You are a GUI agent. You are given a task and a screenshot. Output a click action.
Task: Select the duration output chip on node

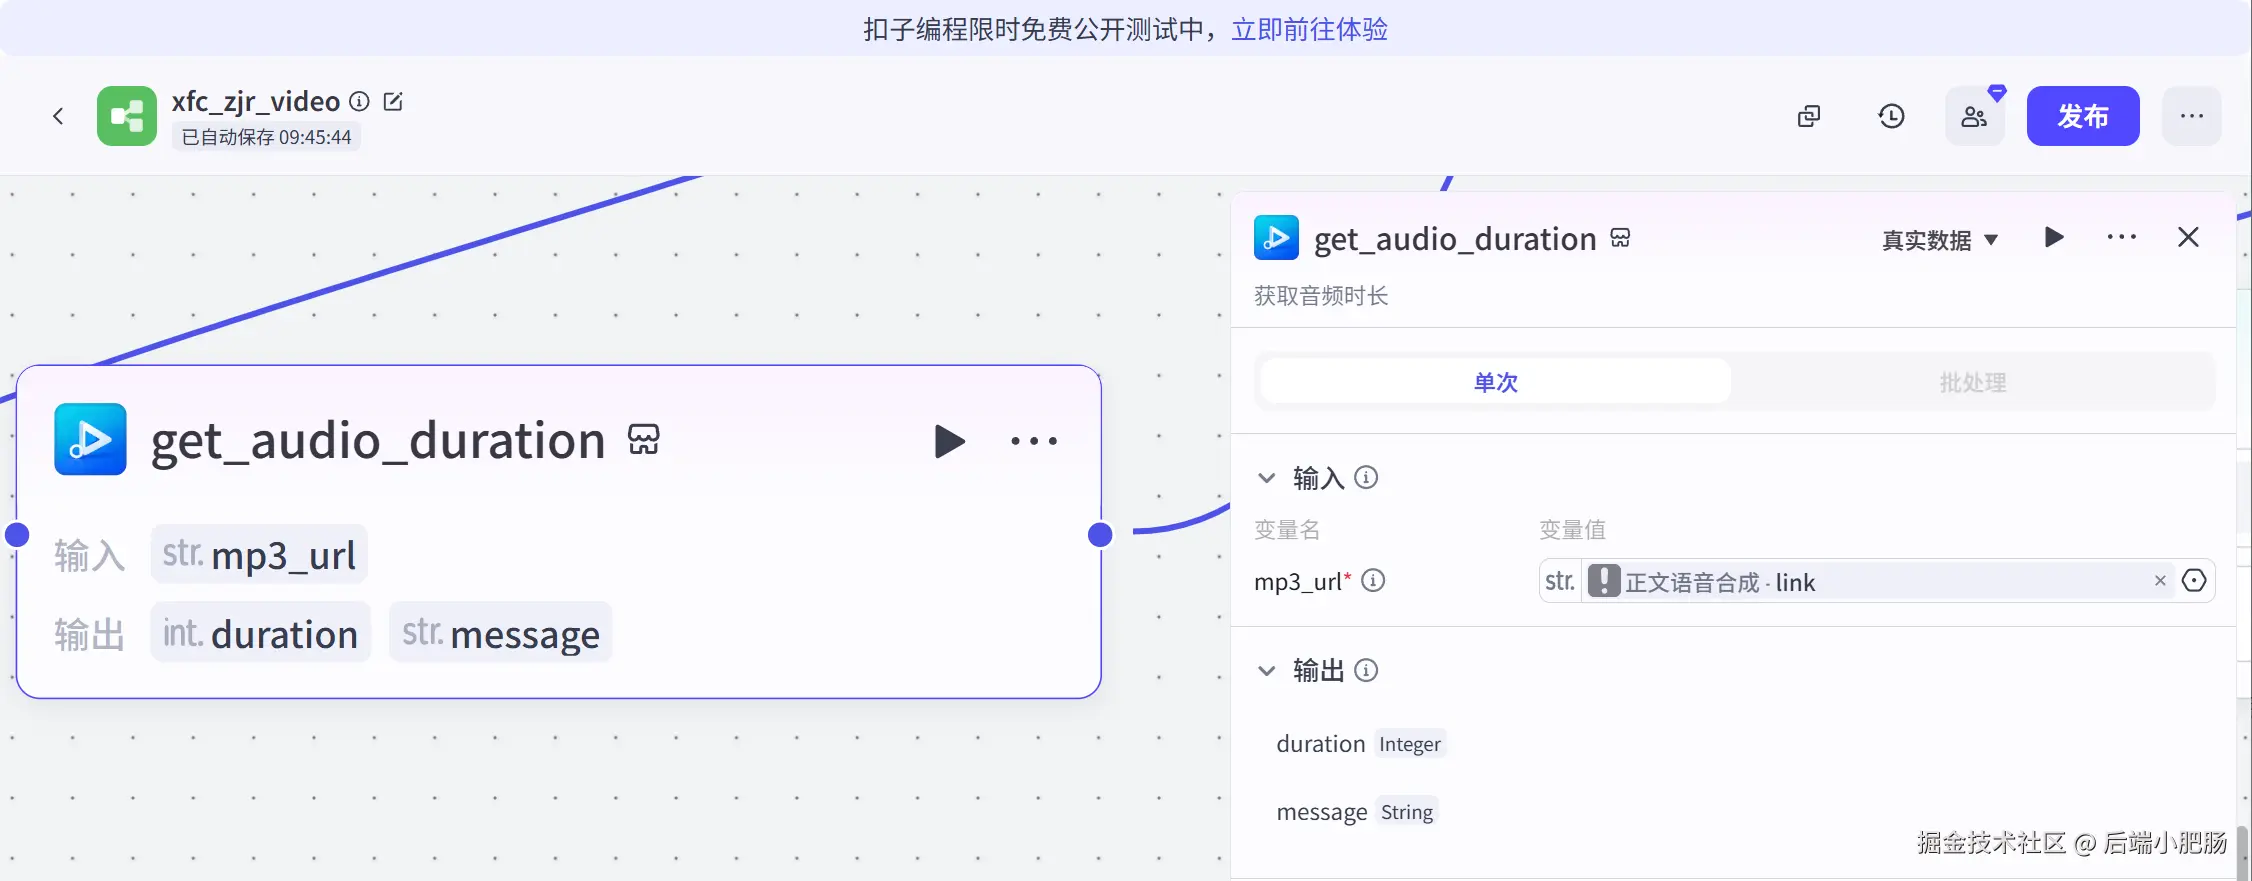pyautogui.click(x=261, y=633)
